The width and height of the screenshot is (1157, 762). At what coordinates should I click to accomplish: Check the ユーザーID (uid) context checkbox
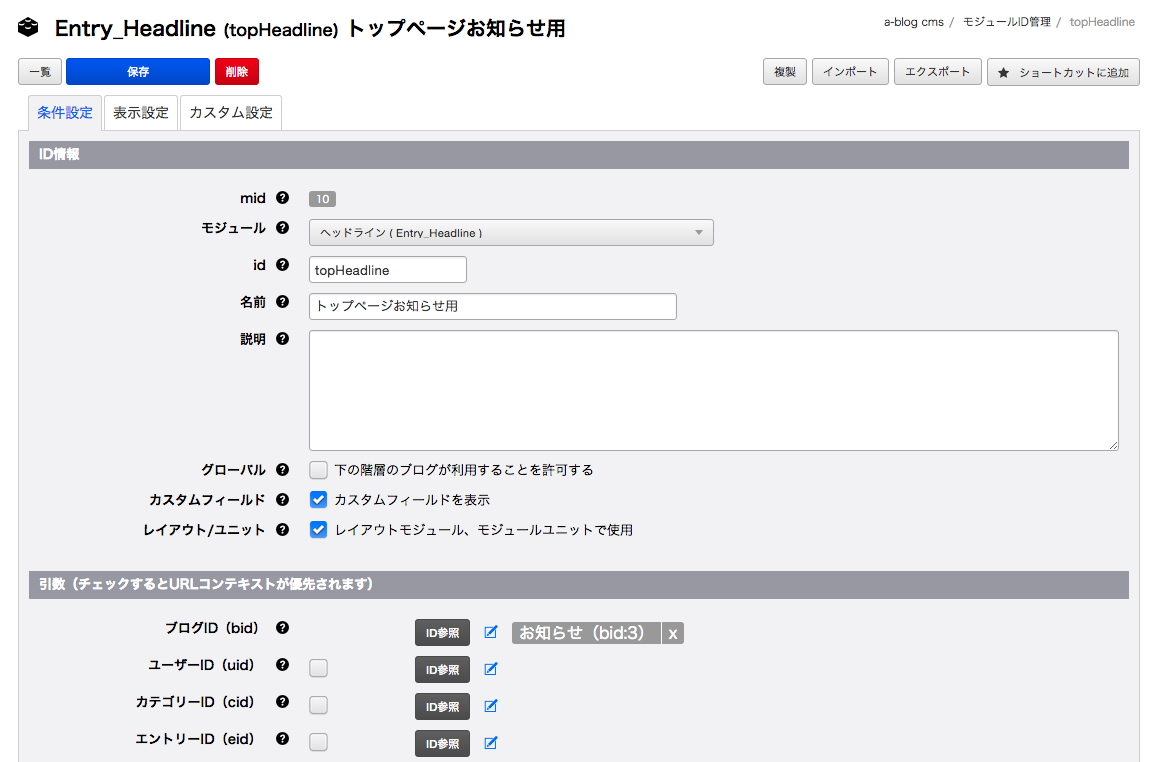318,668
